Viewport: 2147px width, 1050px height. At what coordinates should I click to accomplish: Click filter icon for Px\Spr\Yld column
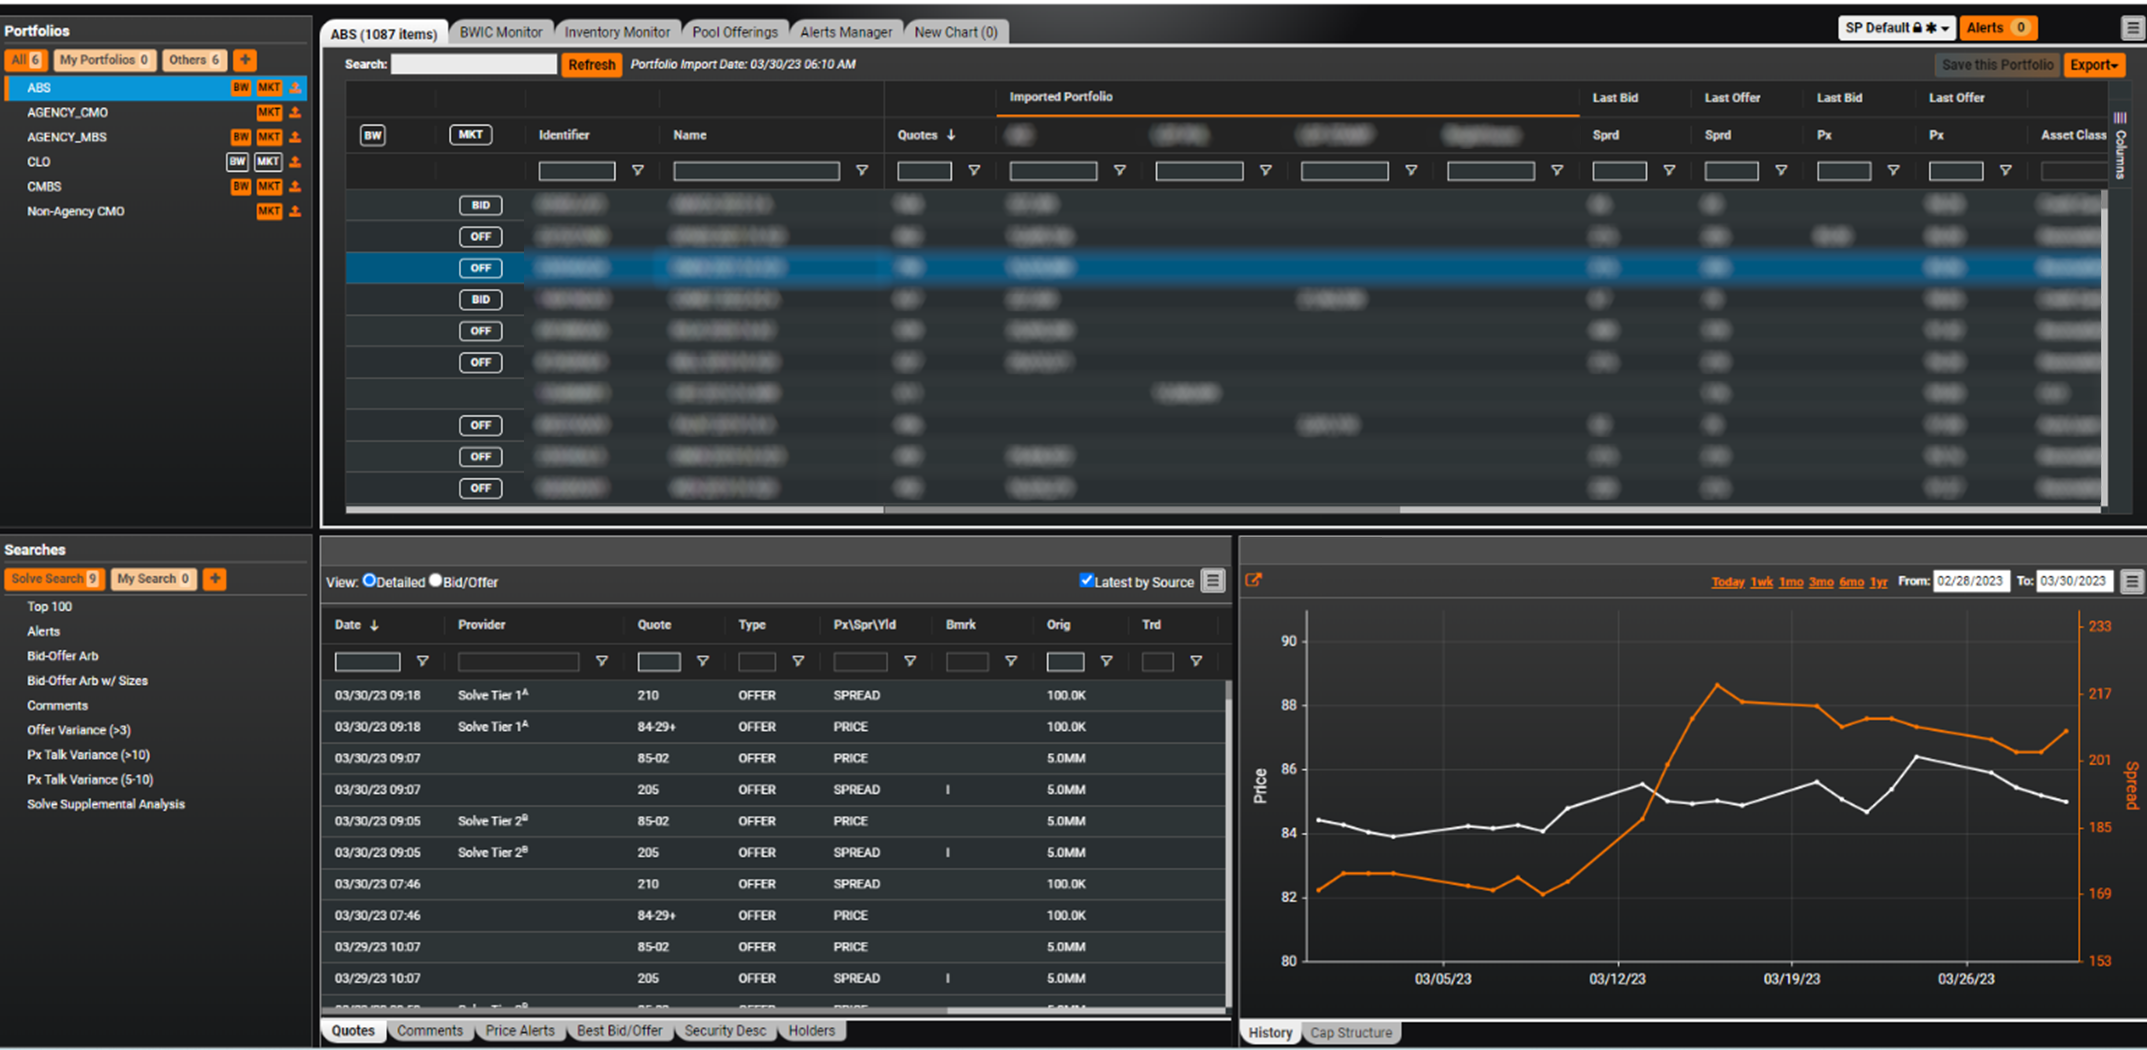coord(910,661)
